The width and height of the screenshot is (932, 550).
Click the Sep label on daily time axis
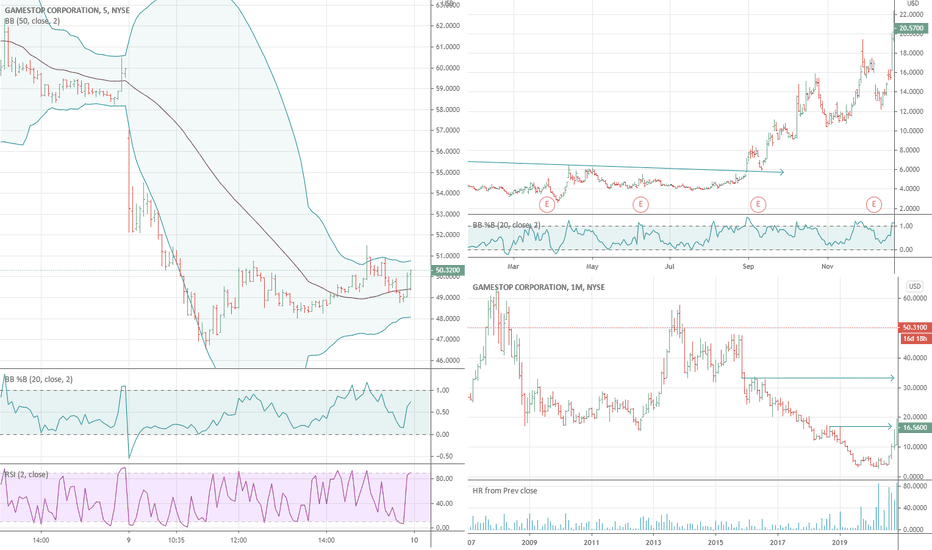748,266
